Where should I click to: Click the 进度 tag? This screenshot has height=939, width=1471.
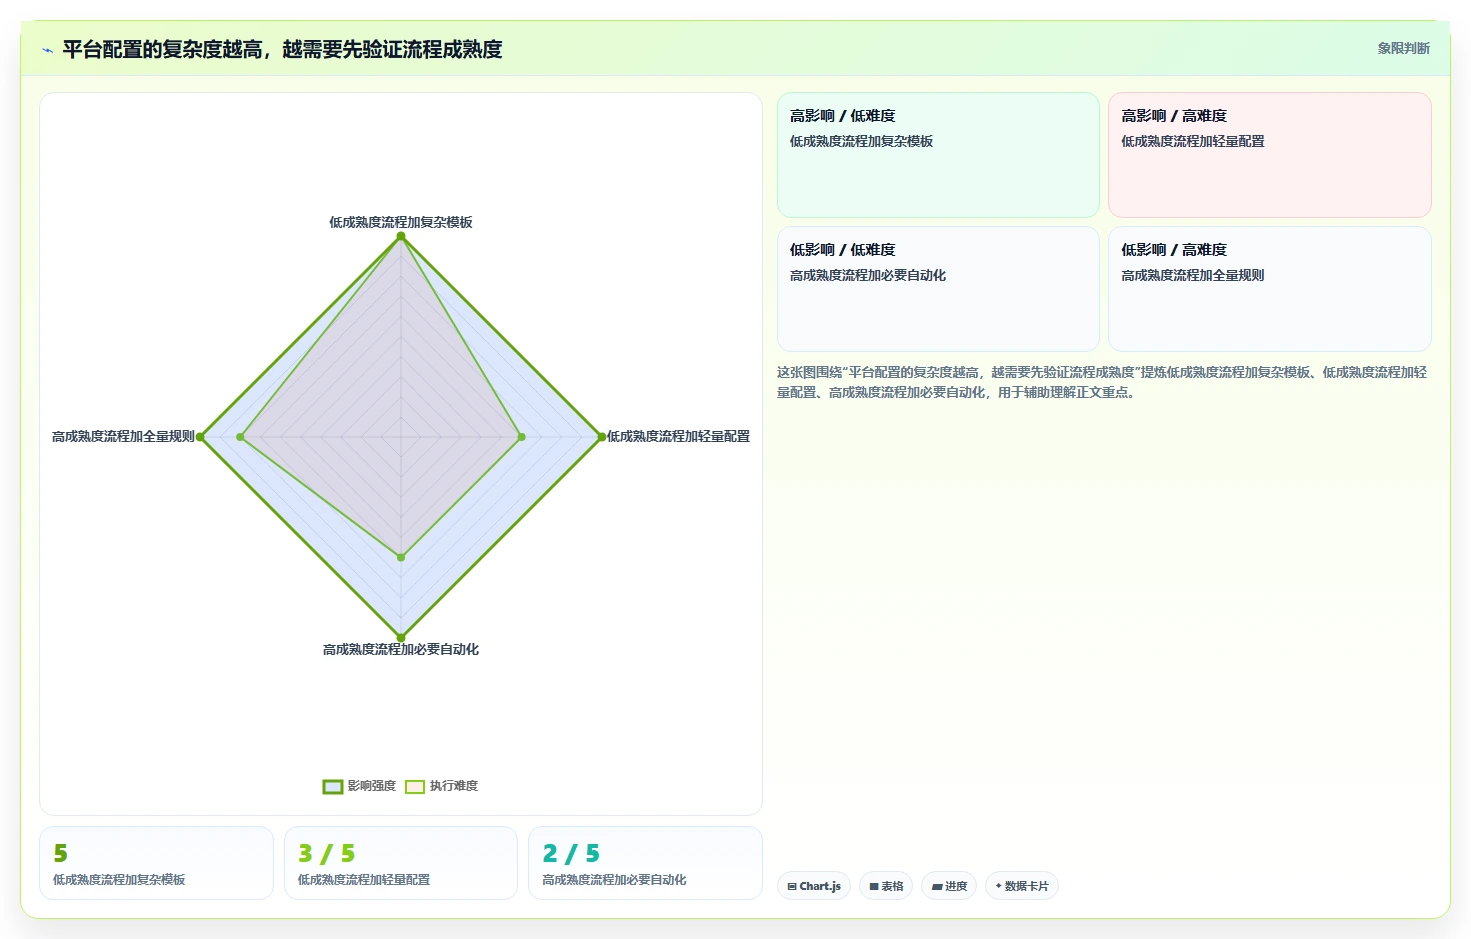[949, 886]
